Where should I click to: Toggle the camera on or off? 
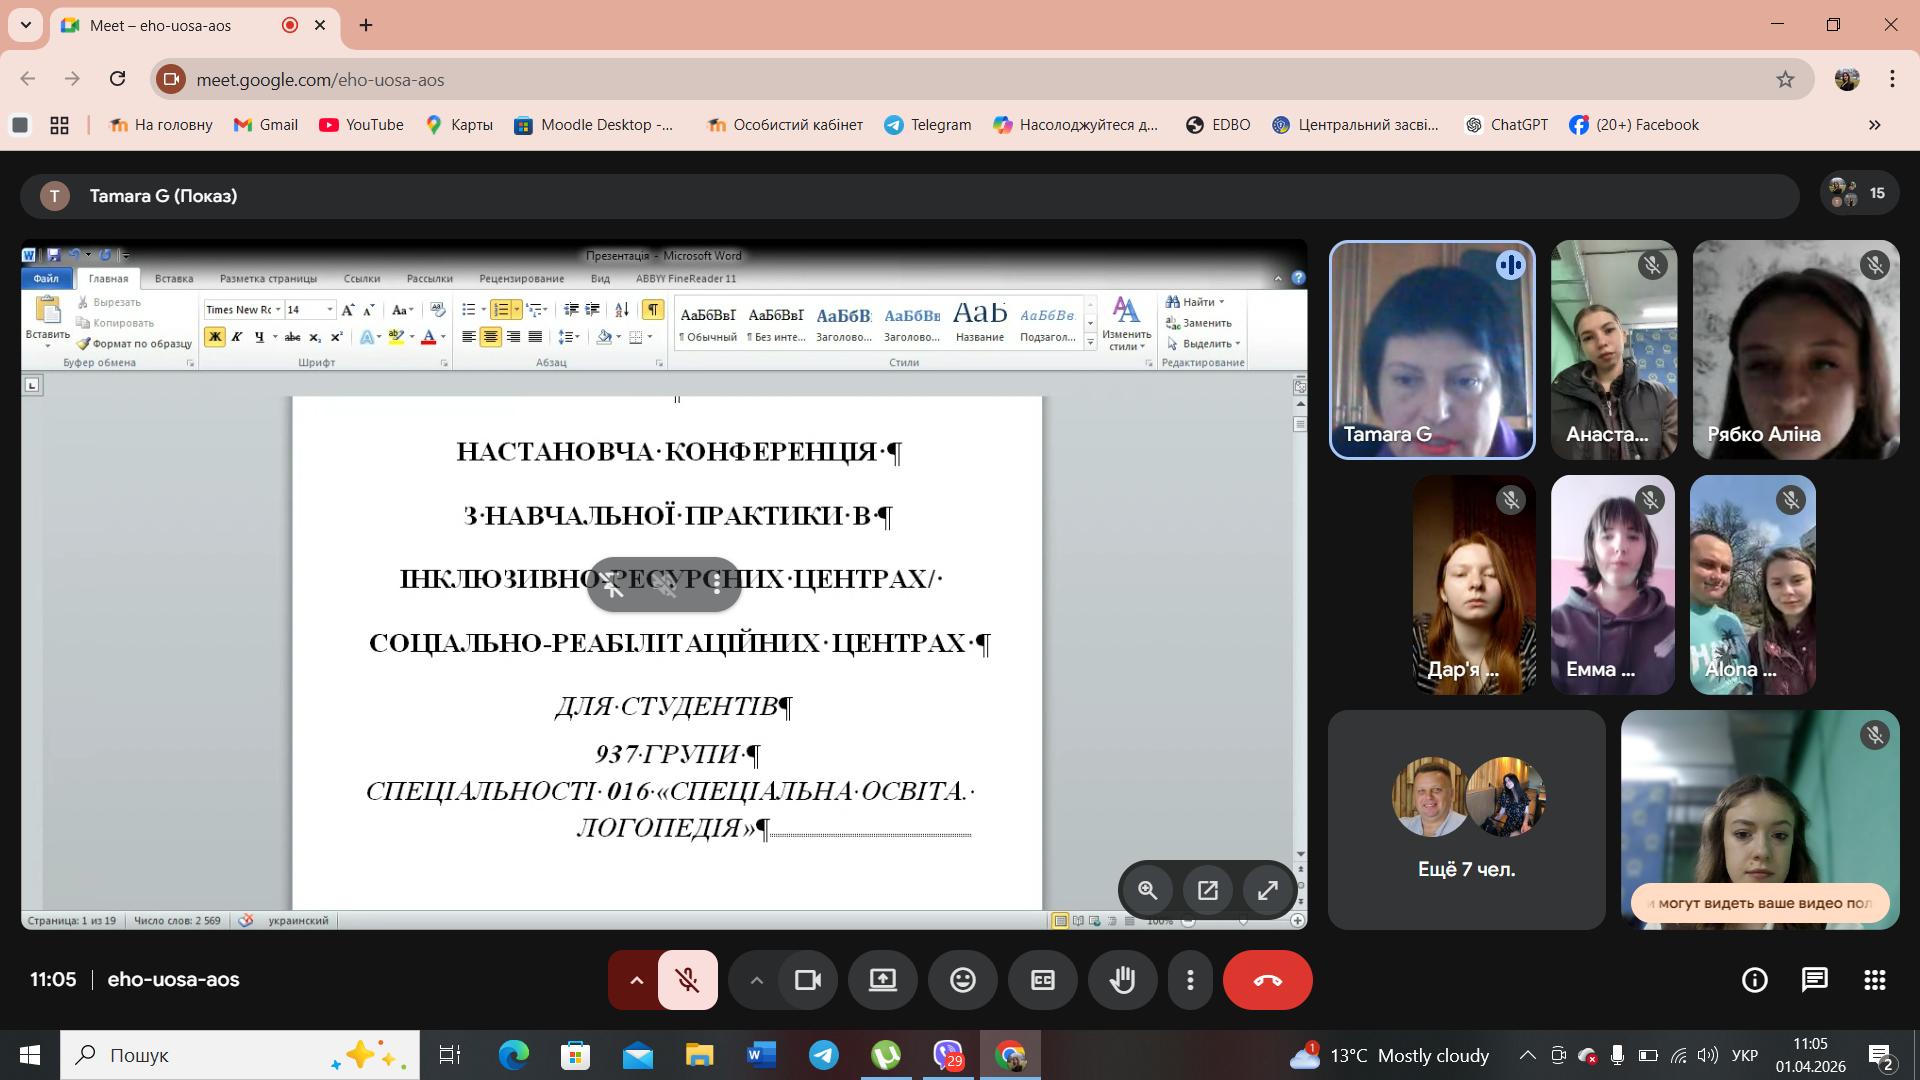807,980
